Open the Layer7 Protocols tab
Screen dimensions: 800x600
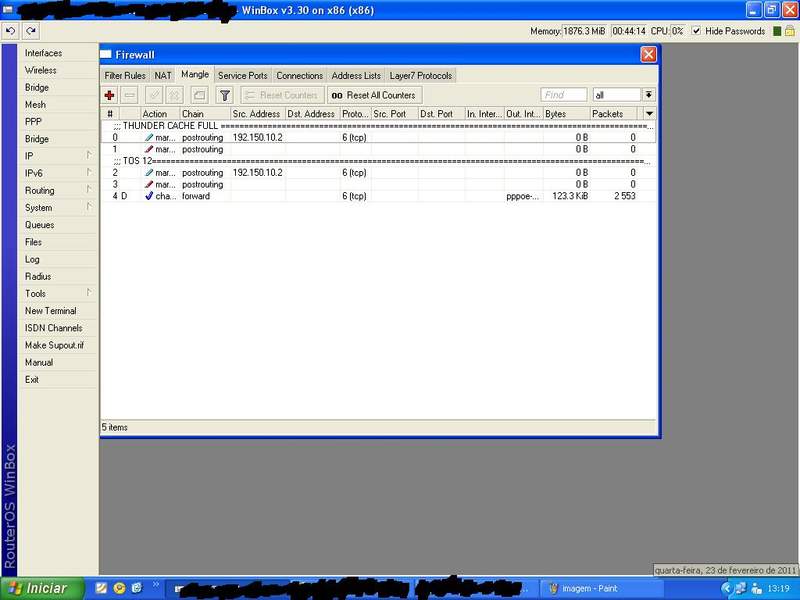[421, 76]
